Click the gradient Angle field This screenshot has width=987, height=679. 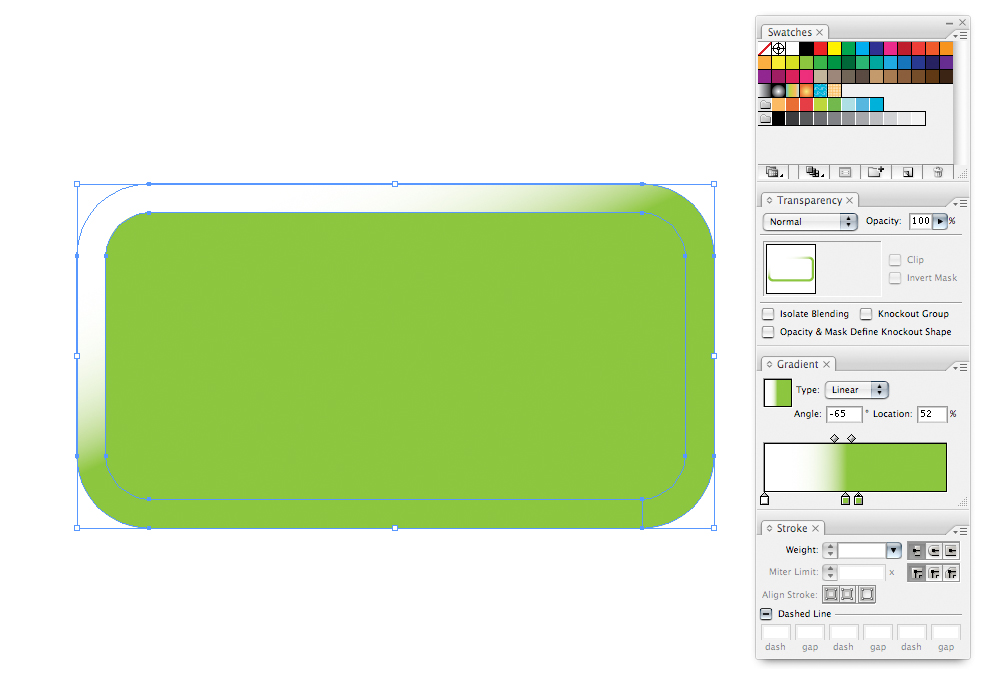point(843,414)
